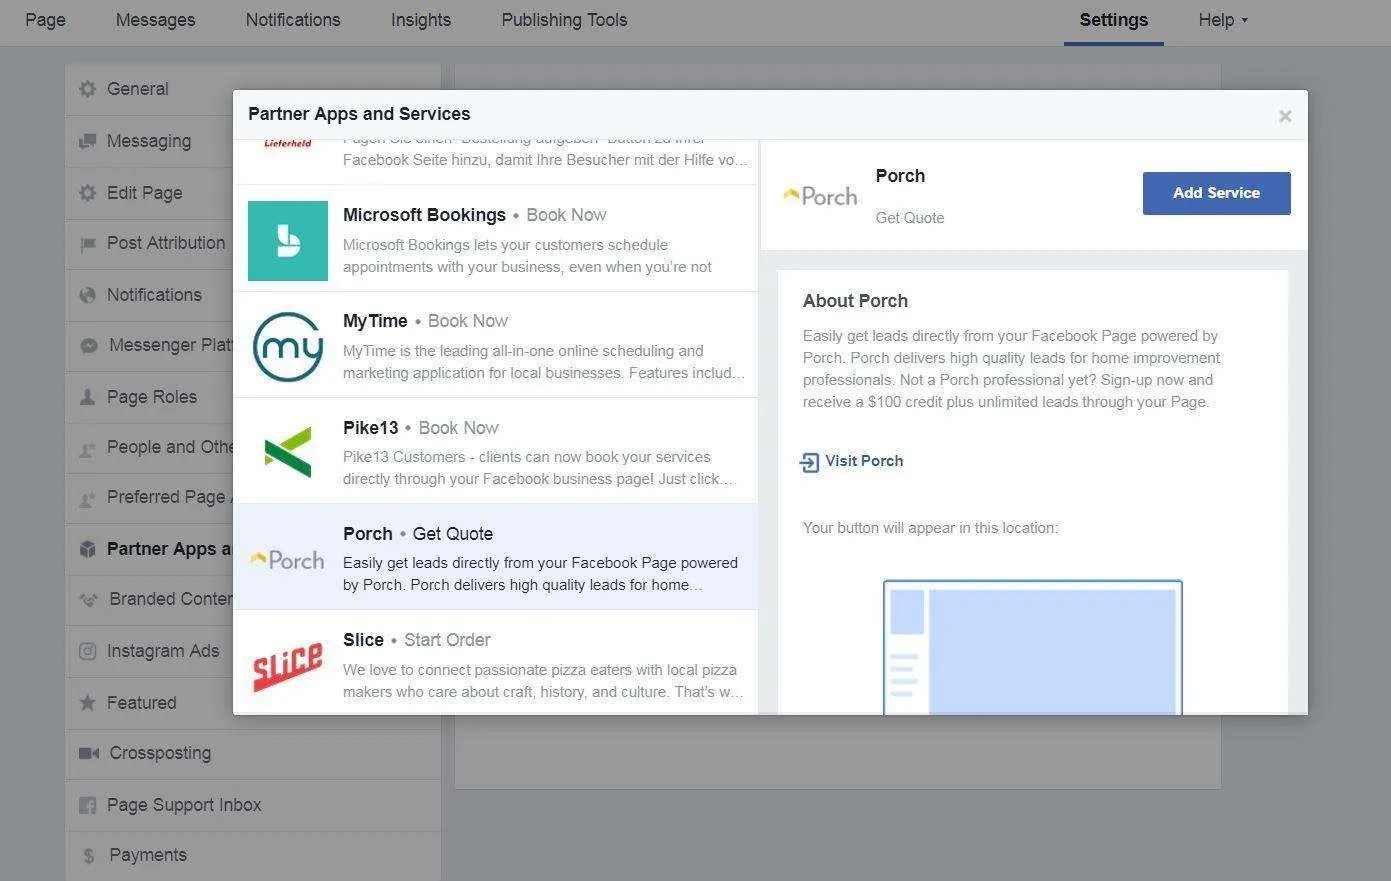Click the Branded Content handshake icon

[x=88, y=600]
